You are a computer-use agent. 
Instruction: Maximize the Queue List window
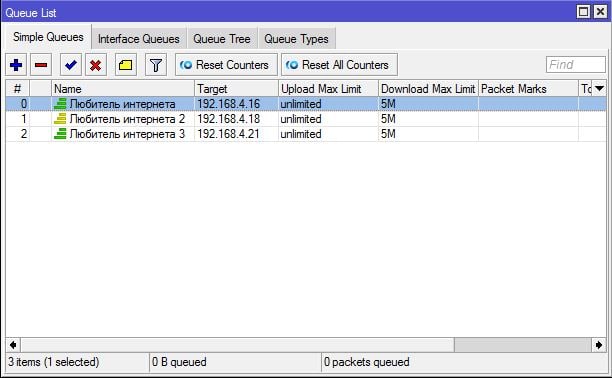click(583, 12)
